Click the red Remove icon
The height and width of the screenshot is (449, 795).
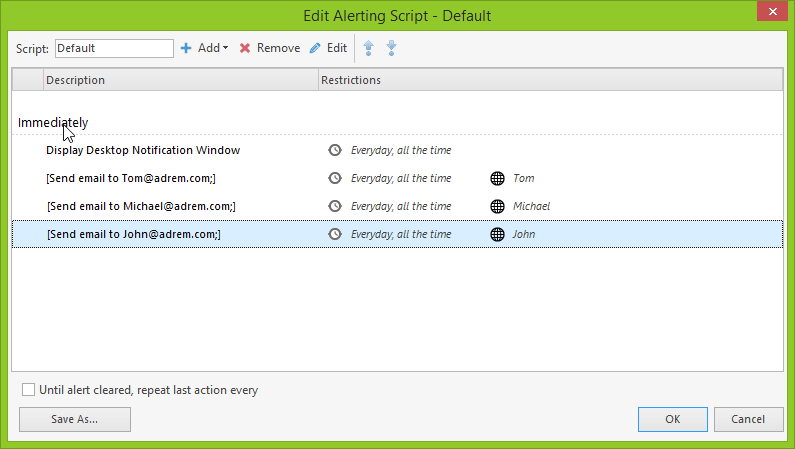coord(245,48)
